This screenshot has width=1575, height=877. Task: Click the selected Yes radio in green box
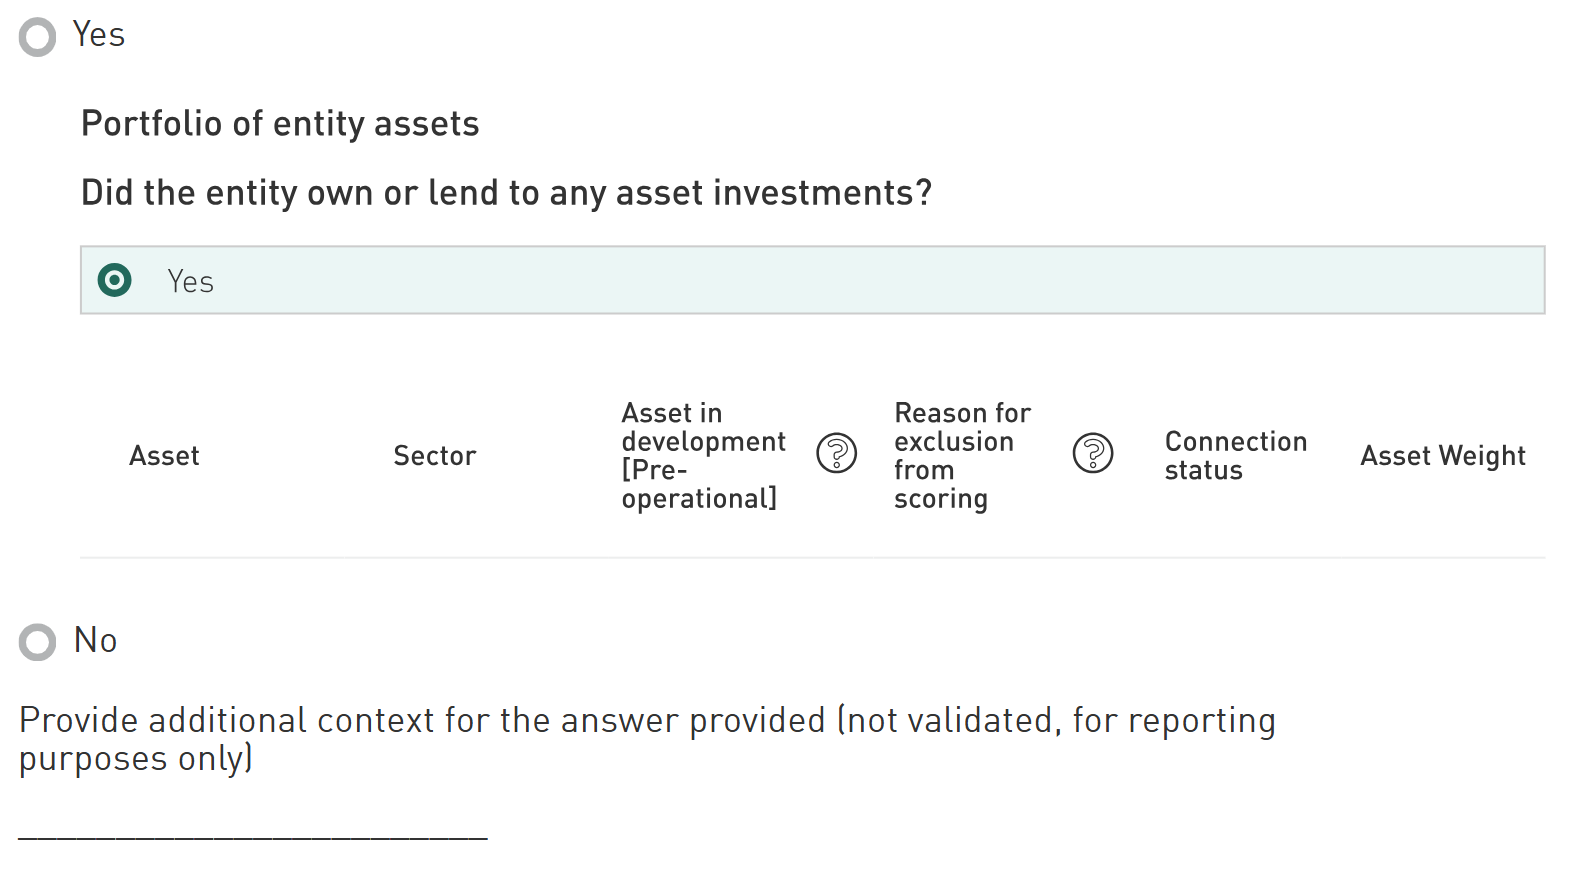115,280
